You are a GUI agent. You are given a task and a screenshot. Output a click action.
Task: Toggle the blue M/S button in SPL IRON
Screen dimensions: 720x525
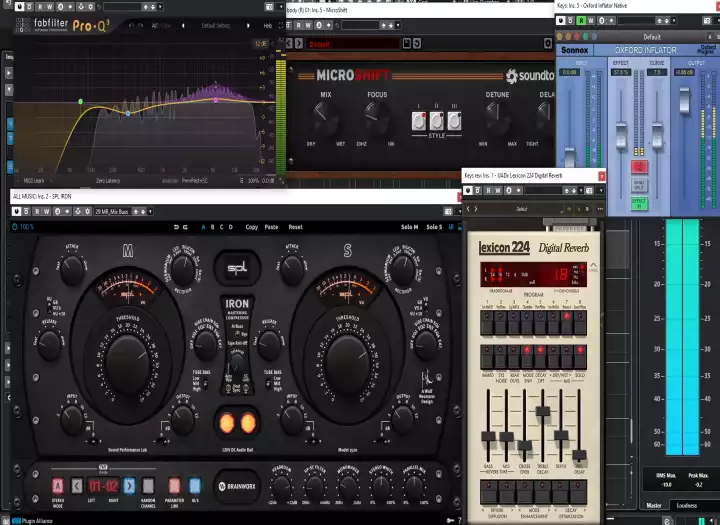[x=195, y=486]
